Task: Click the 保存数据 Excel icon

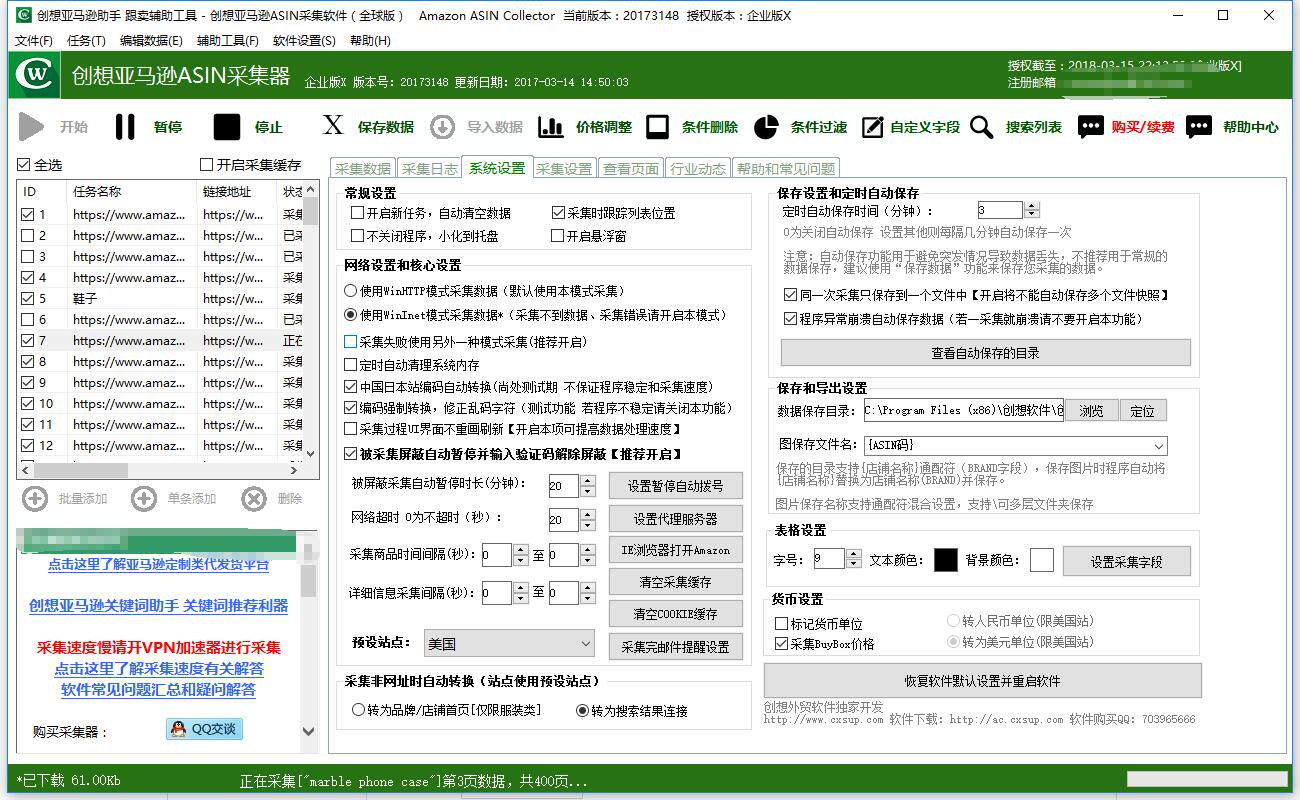Action: coord(332,126)
